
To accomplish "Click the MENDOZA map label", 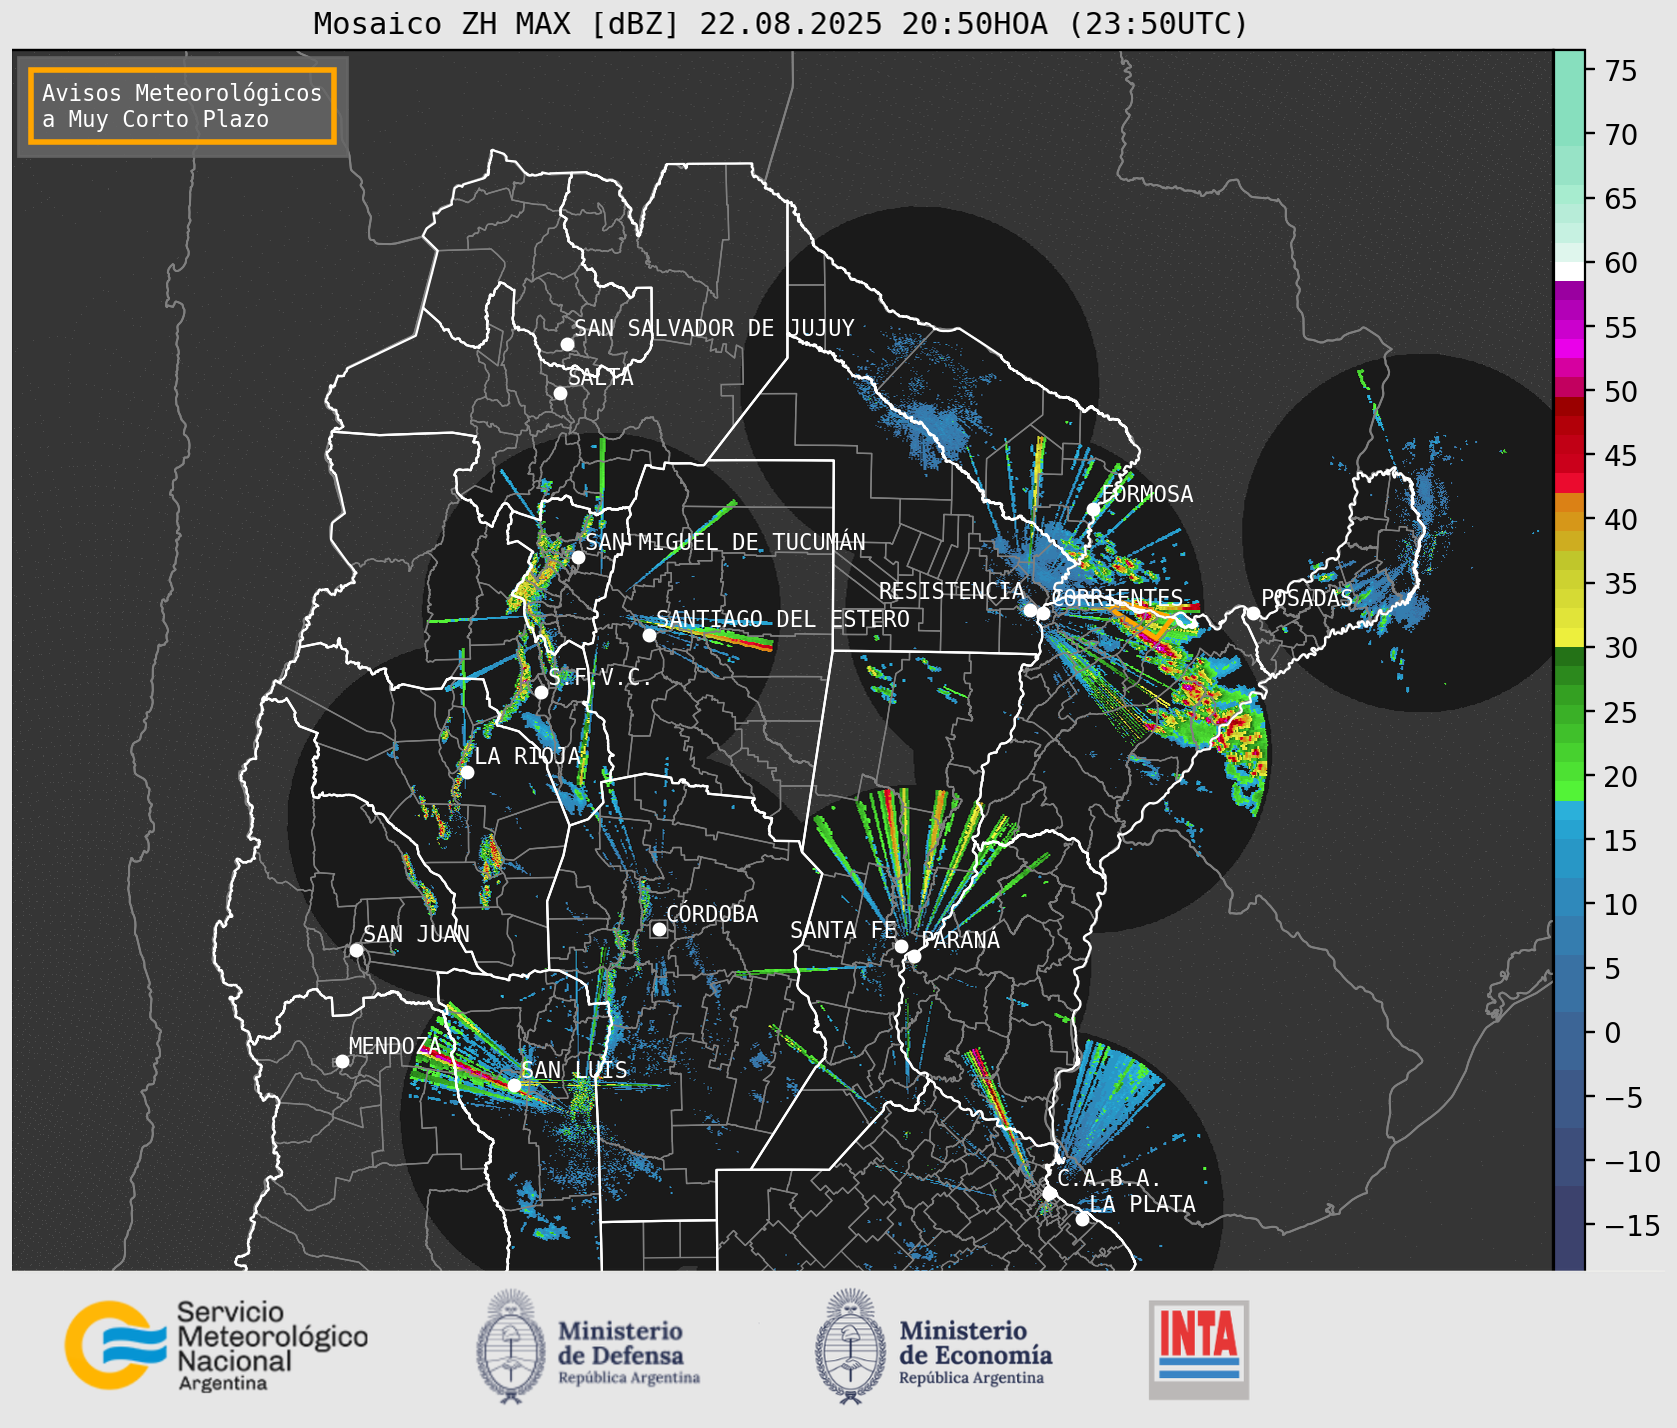I will point(394,1046).
